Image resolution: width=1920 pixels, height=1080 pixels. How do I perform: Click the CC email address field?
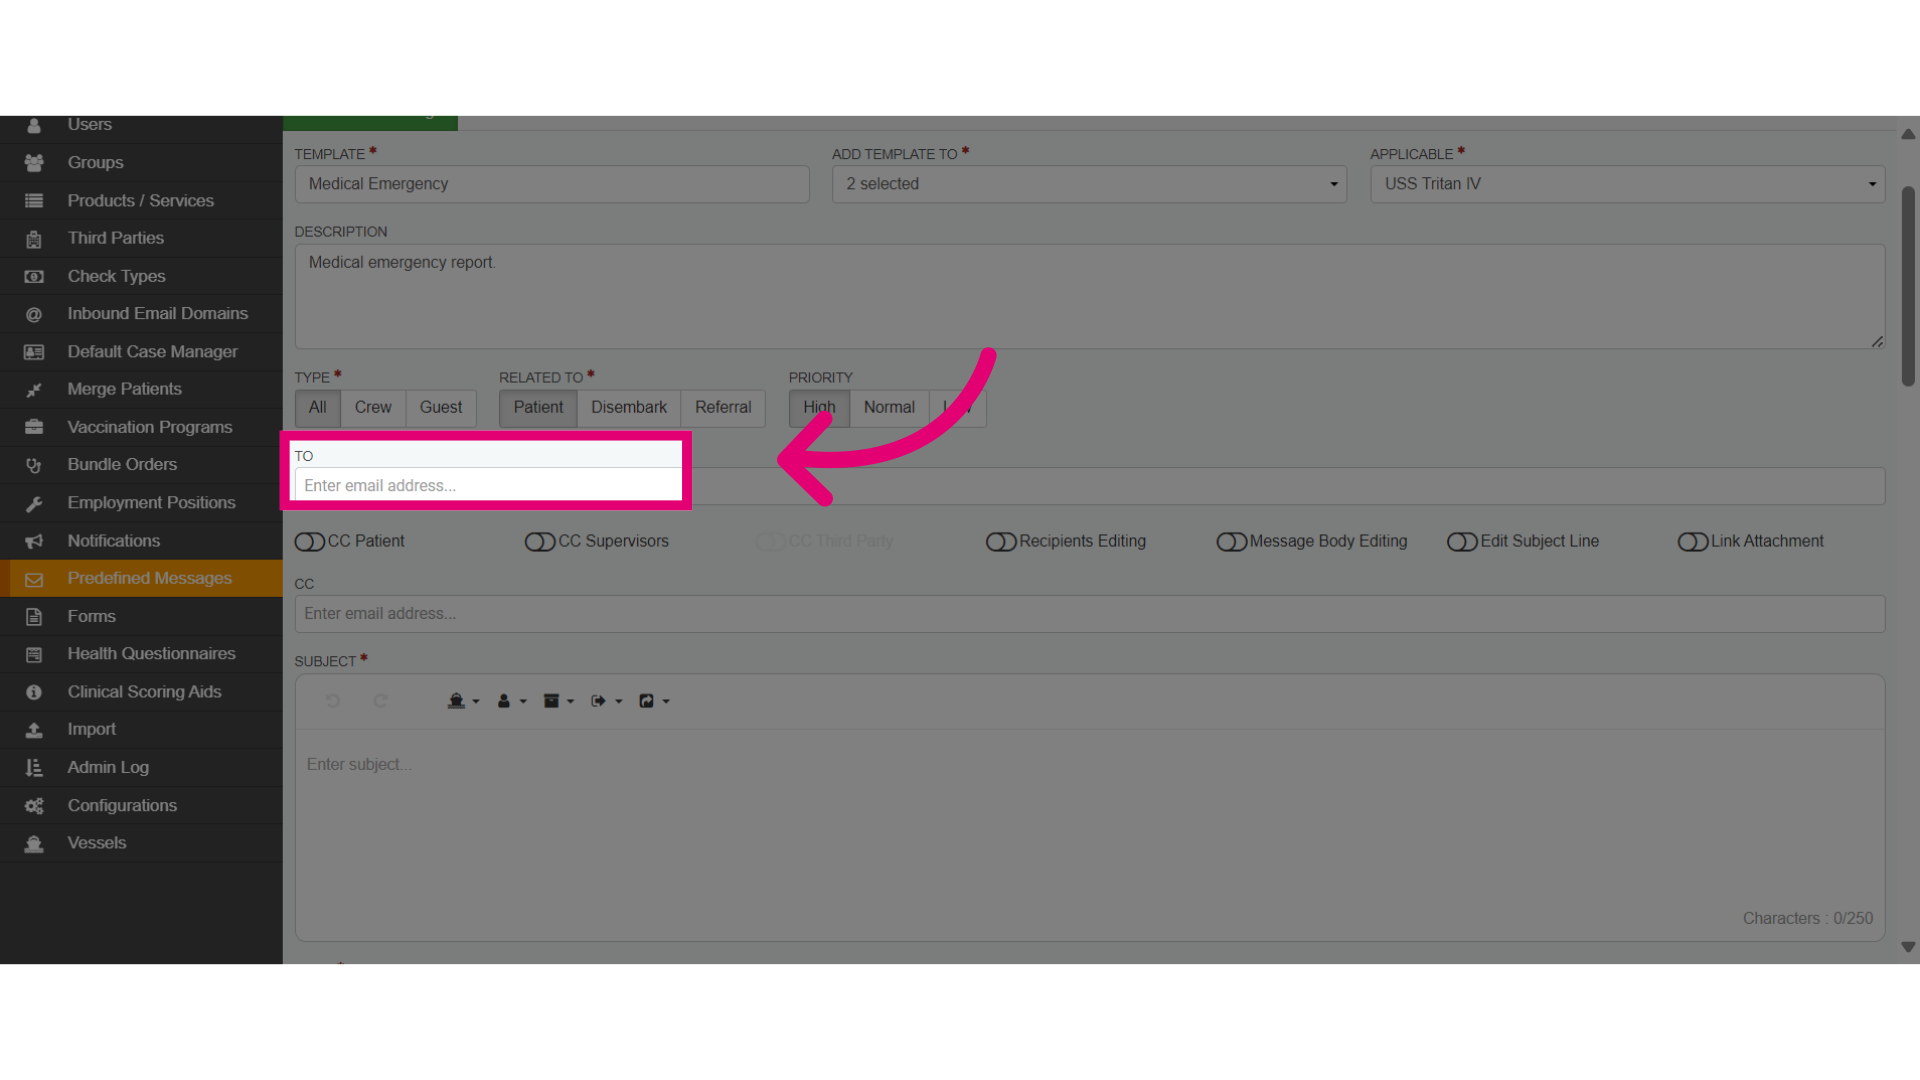pyautogui.click(x=1090, y=614)
